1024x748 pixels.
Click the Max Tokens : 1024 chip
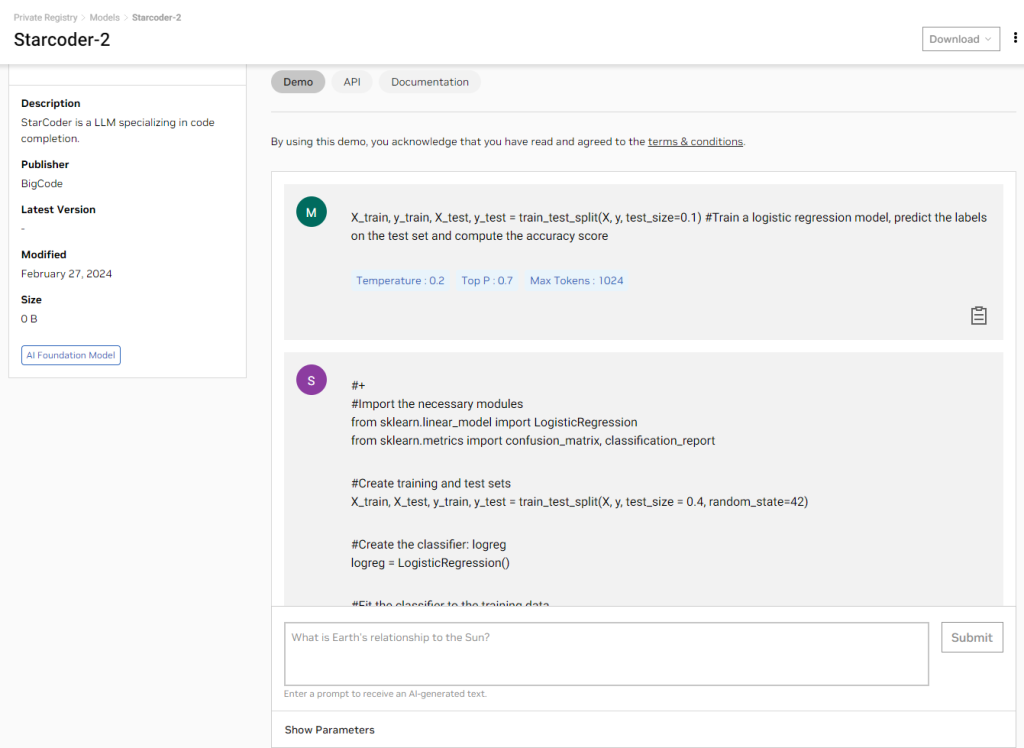coord(577,281)
